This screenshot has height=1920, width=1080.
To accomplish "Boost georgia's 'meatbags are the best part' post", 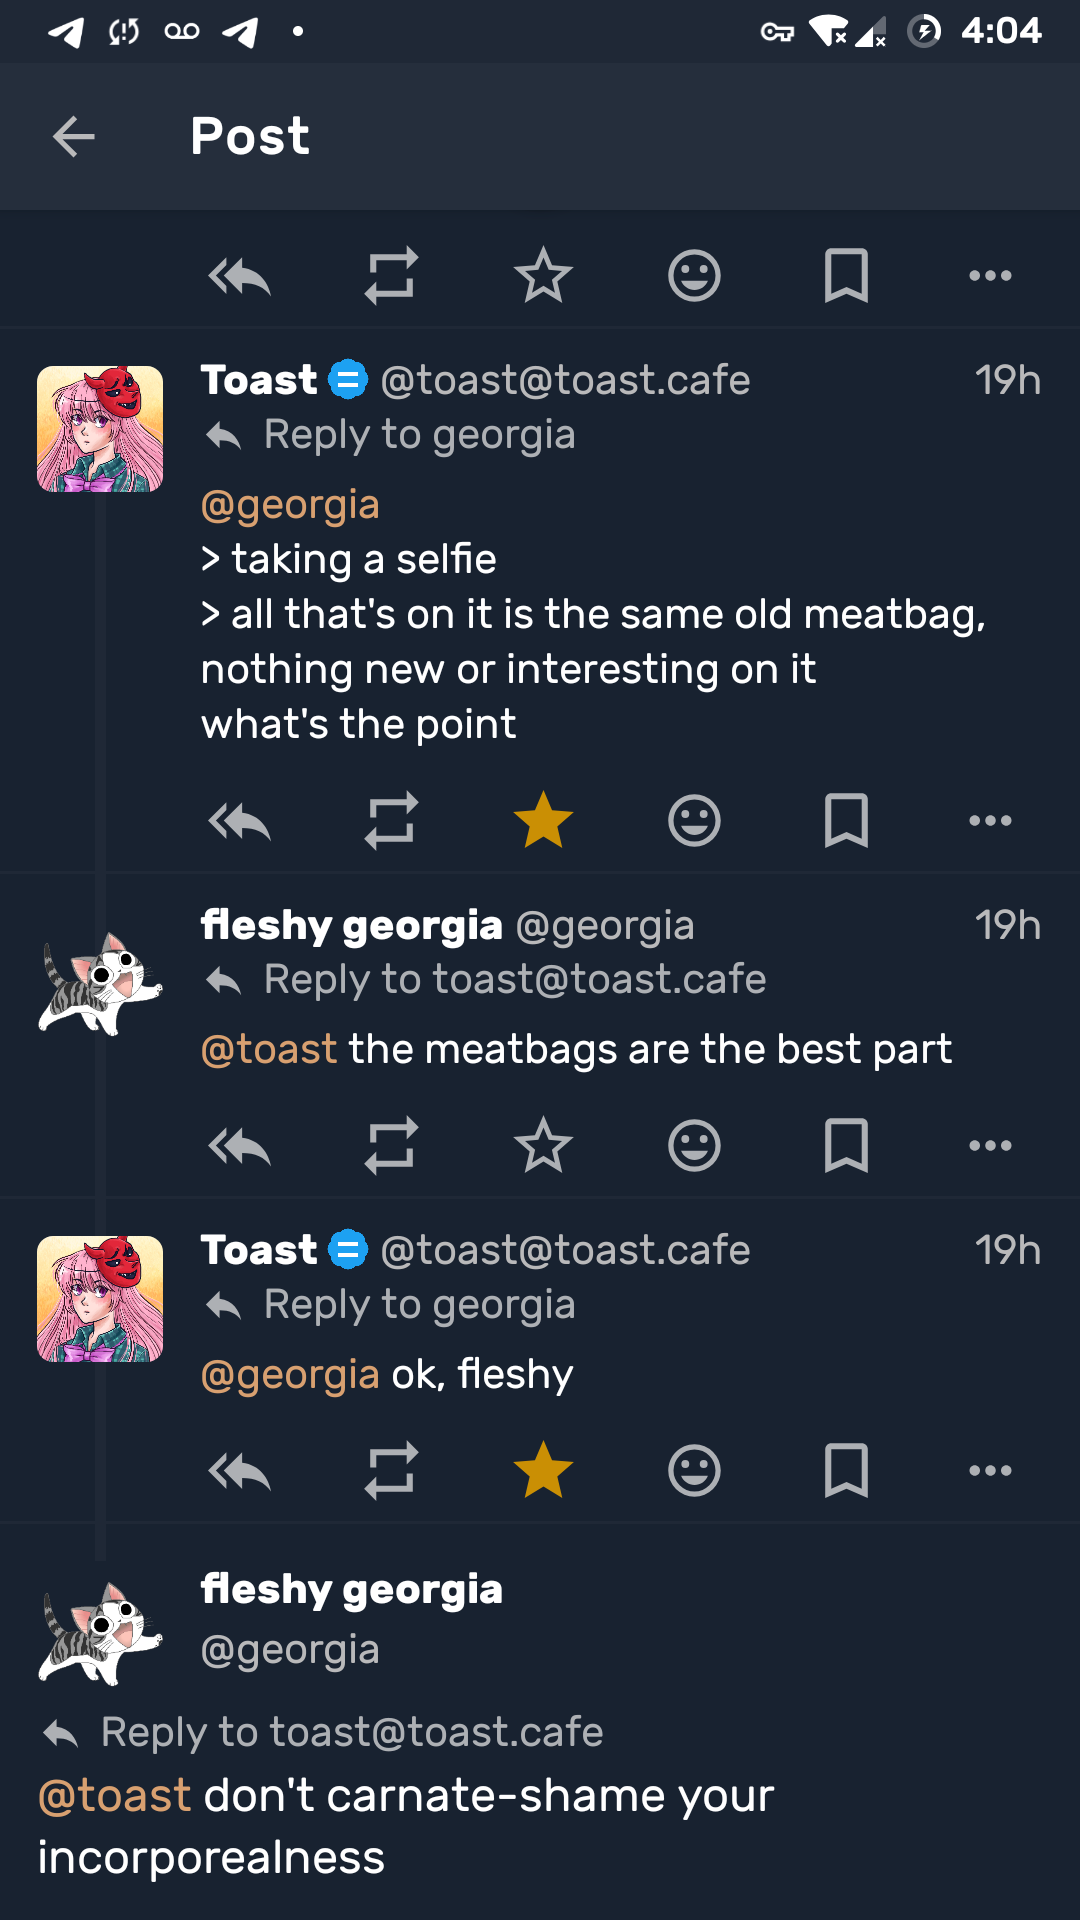I will 391,1146.
